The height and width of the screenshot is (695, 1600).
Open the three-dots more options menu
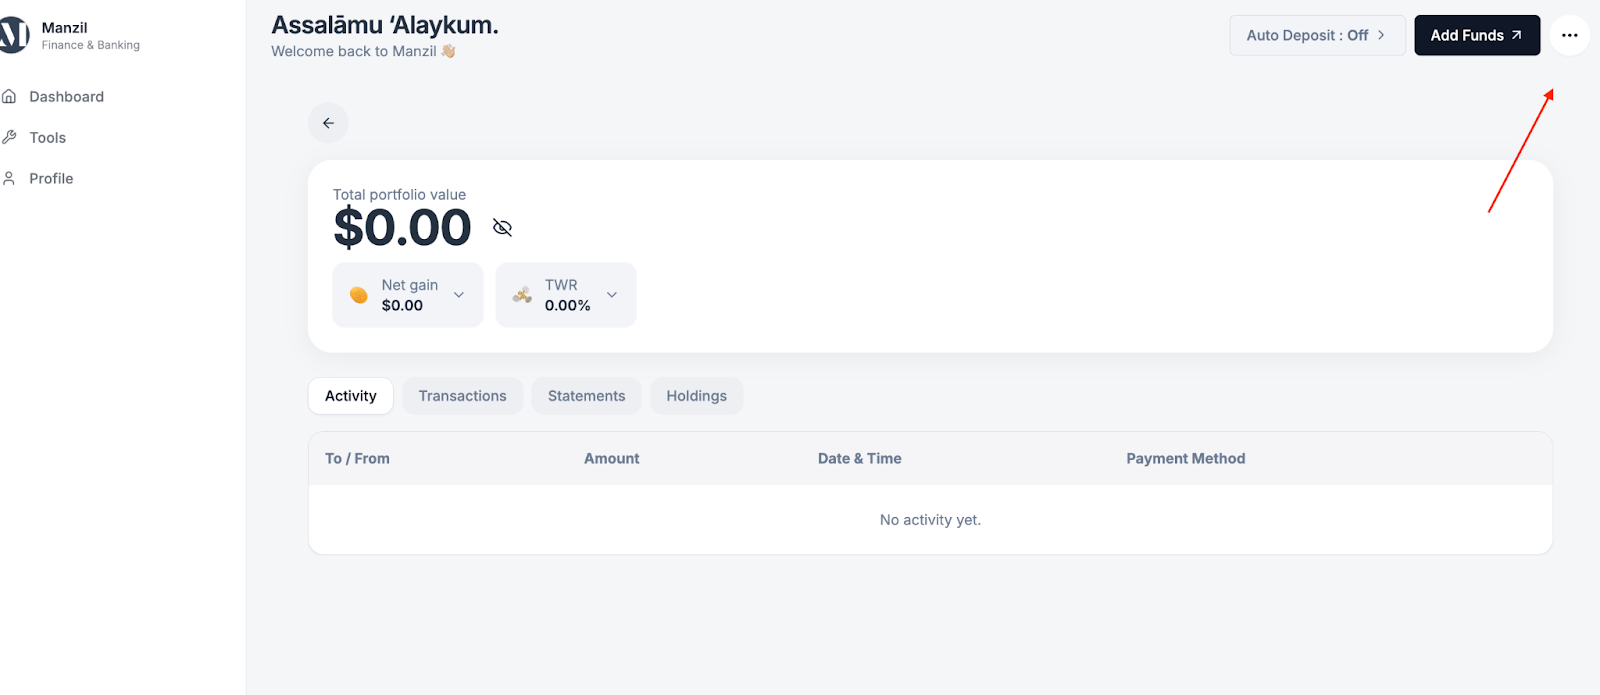pyautogui.click(x=1569, y=35)
